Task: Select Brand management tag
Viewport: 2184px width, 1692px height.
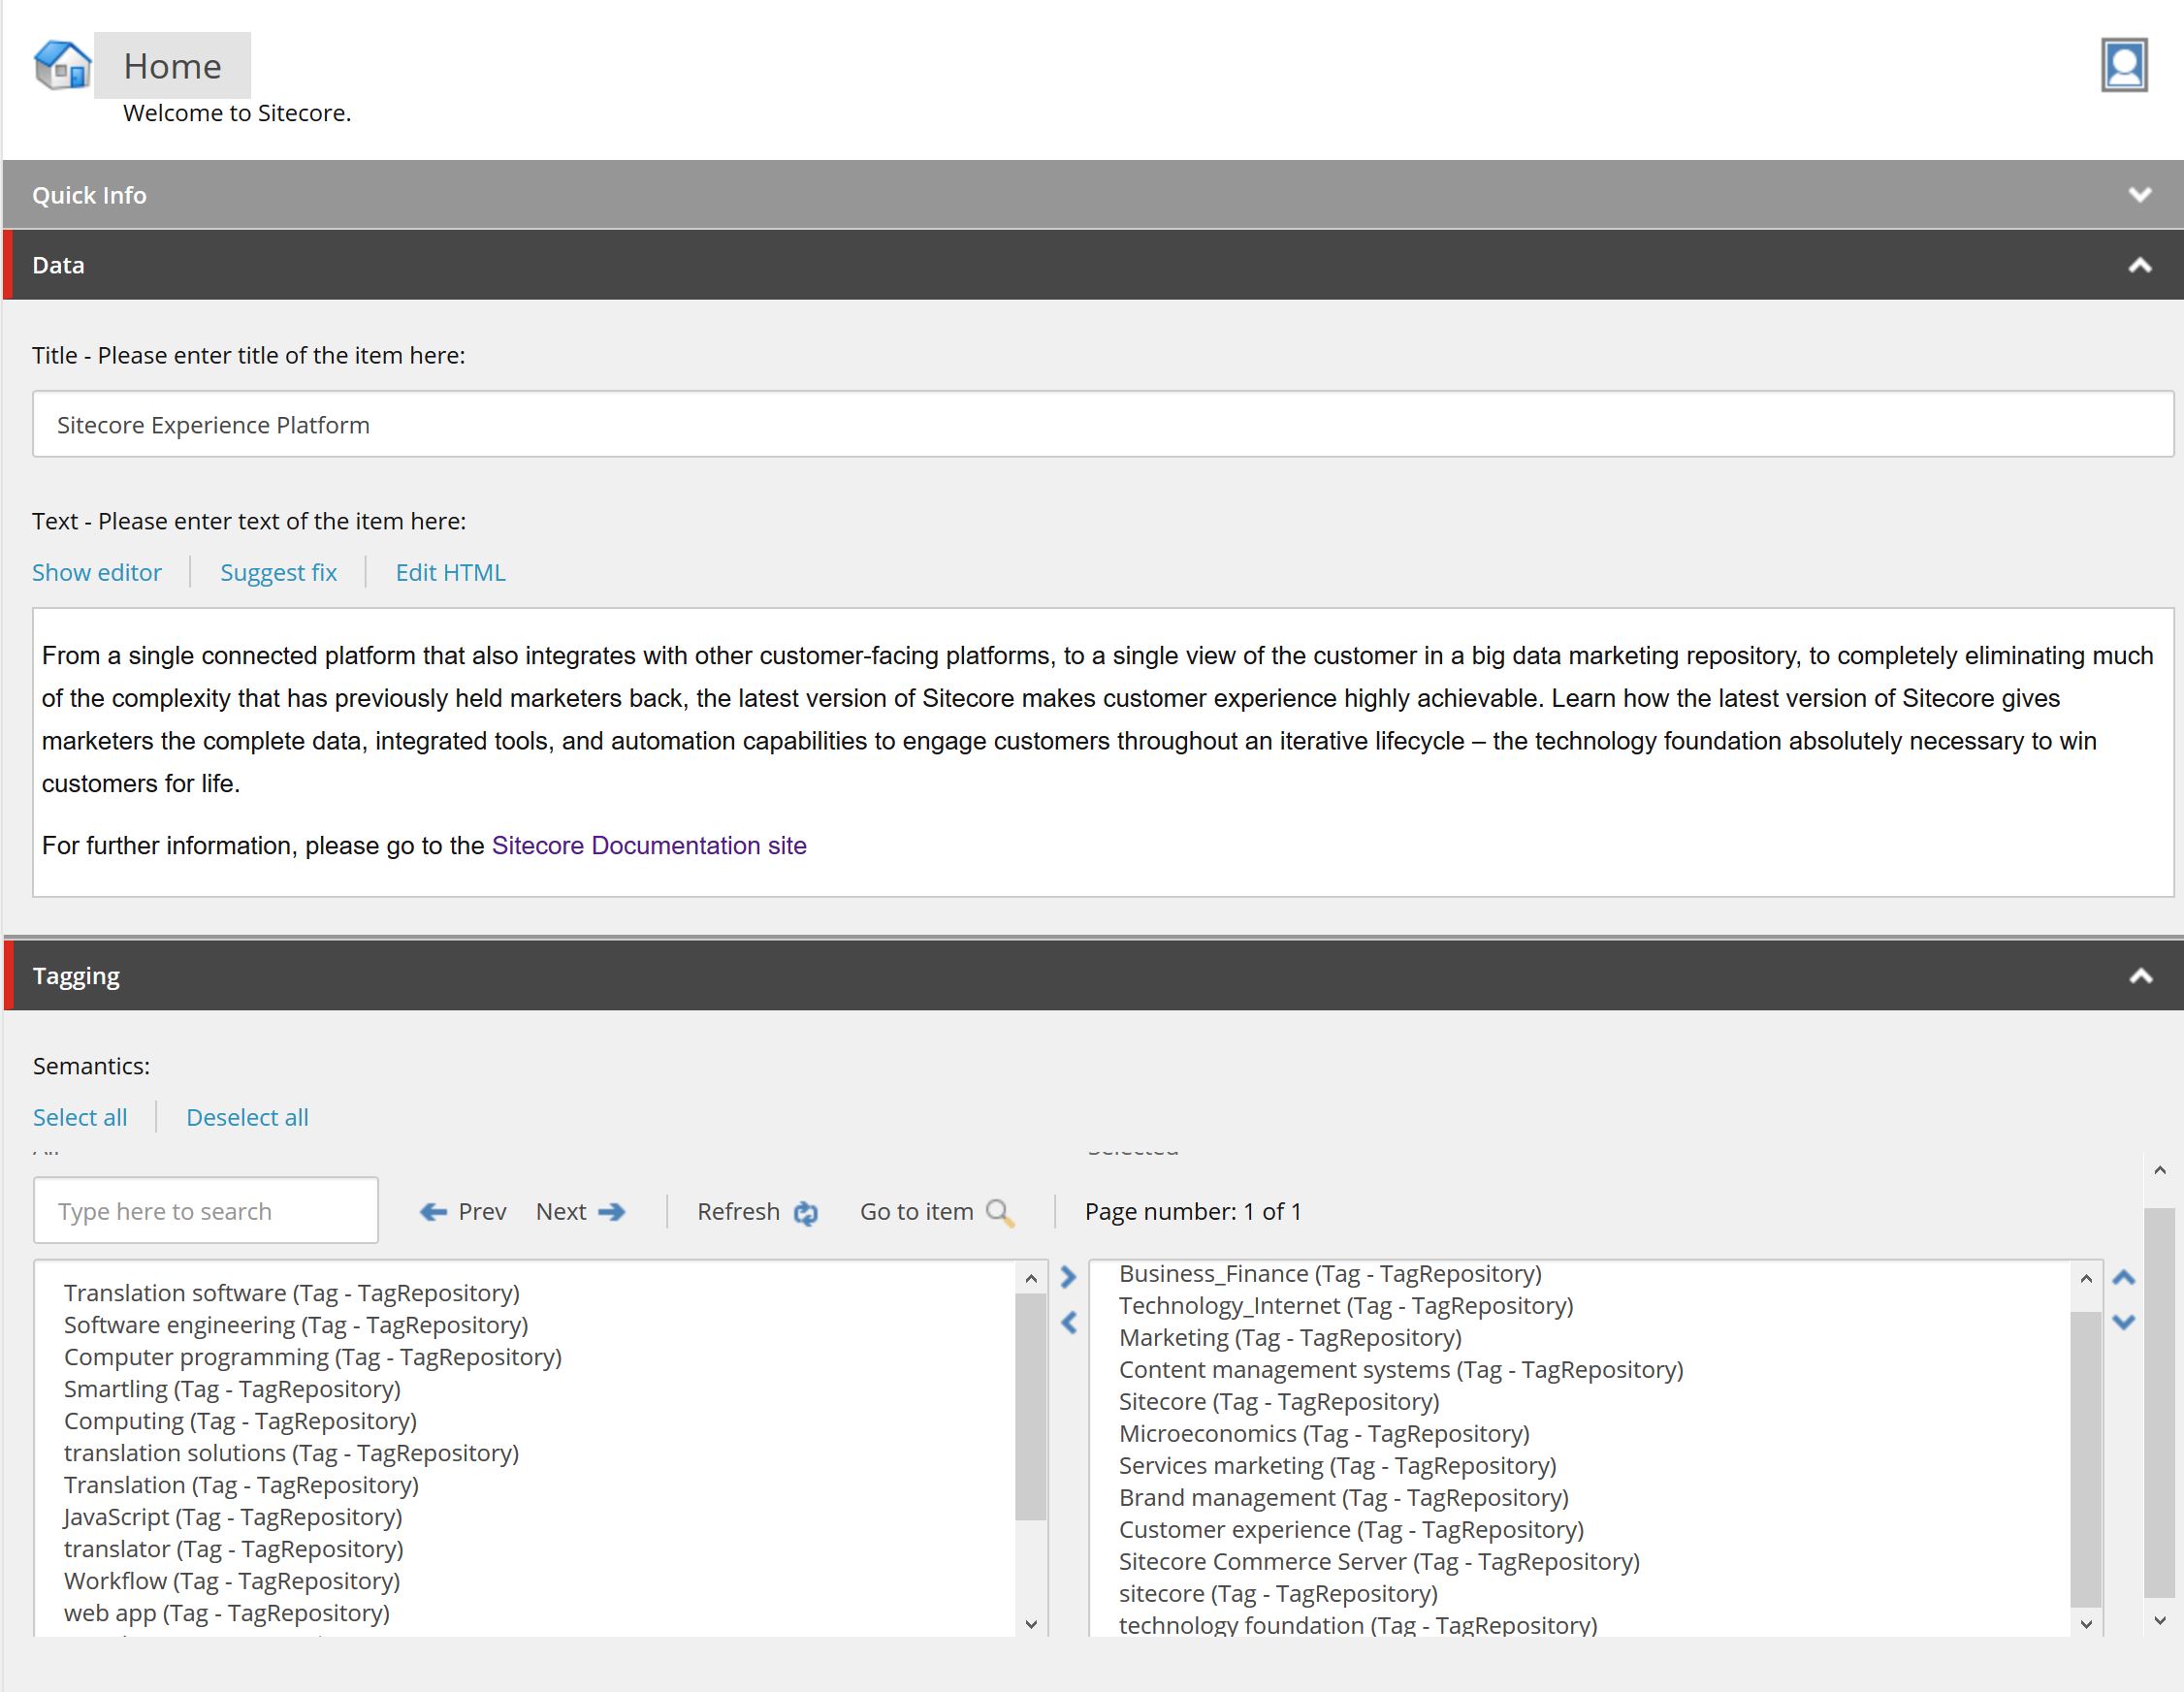Action: coord(1344,1498)
